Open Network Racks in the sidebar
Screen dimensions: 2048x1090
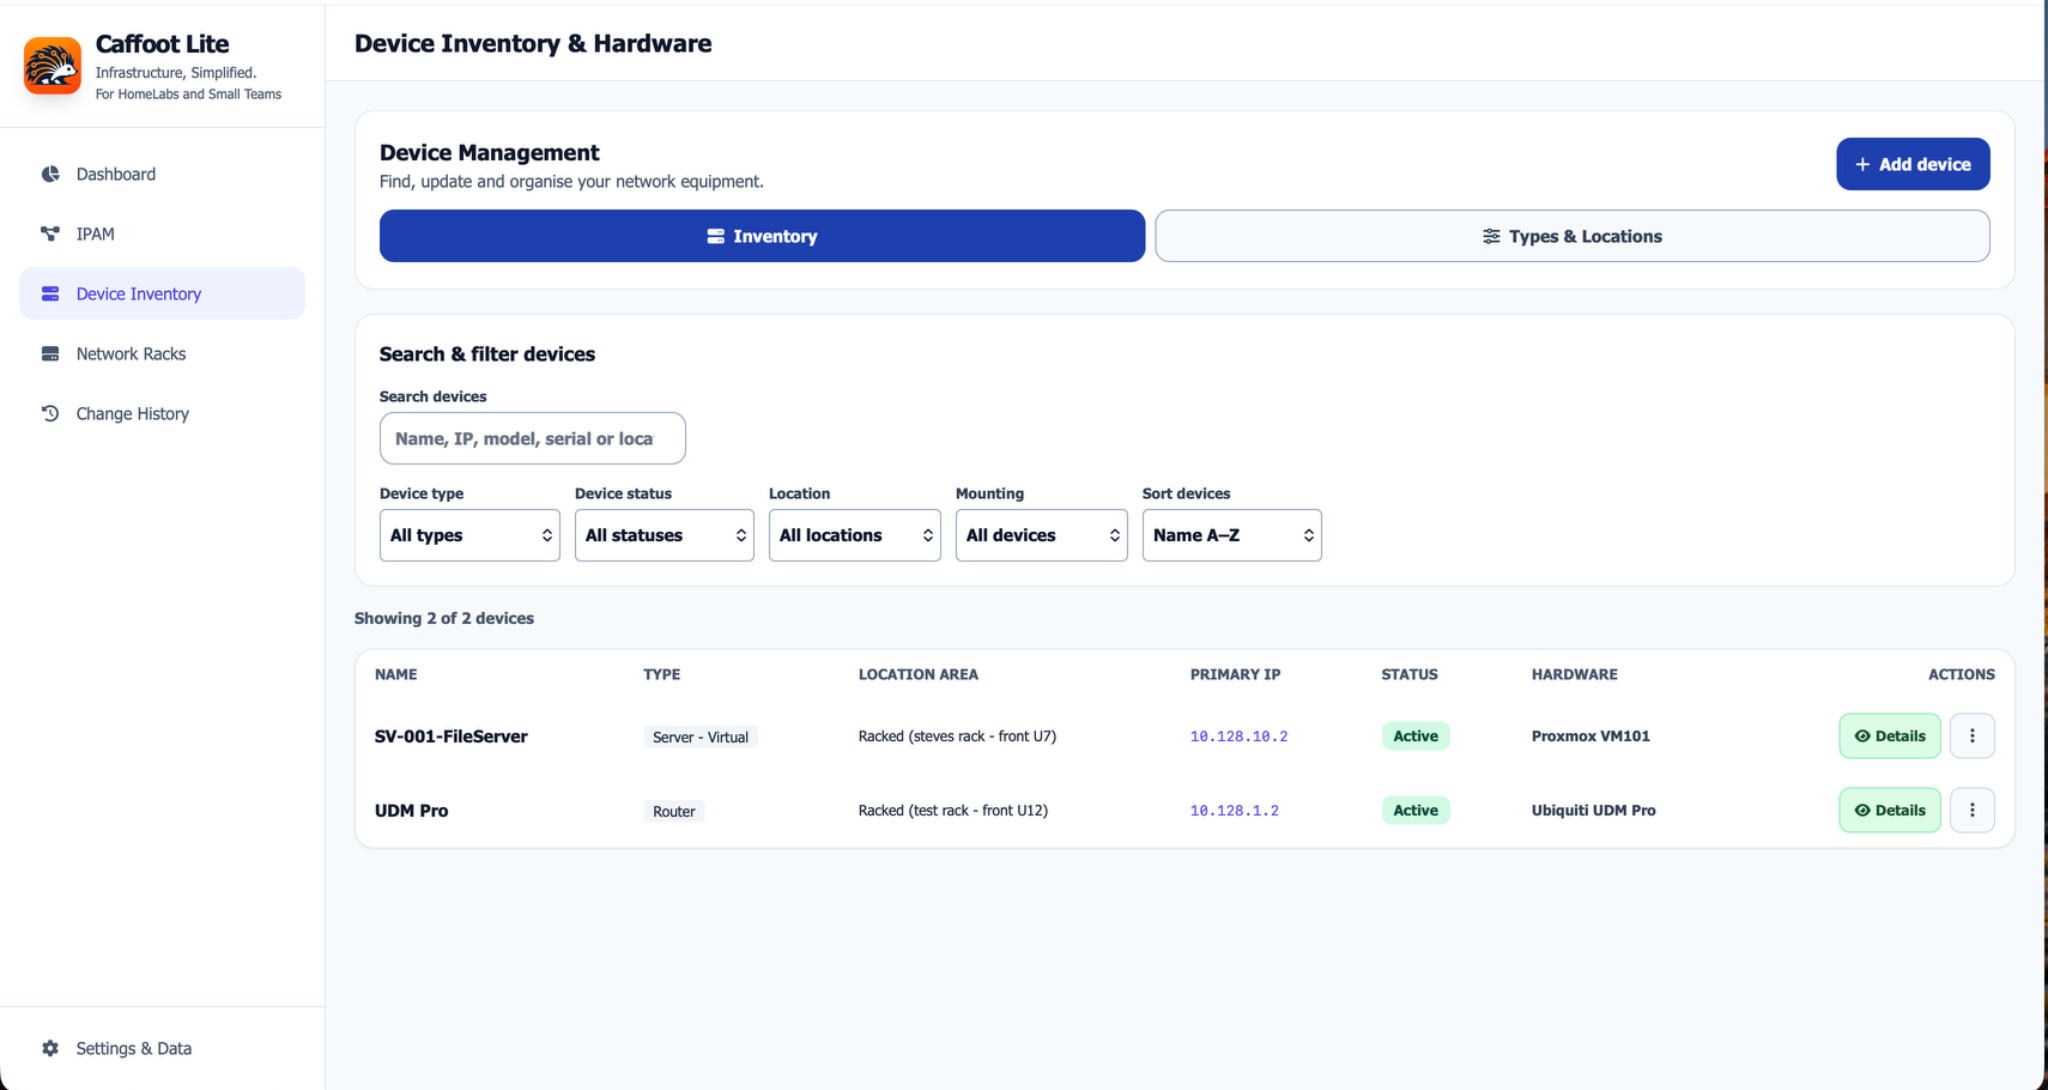[162, 354]
